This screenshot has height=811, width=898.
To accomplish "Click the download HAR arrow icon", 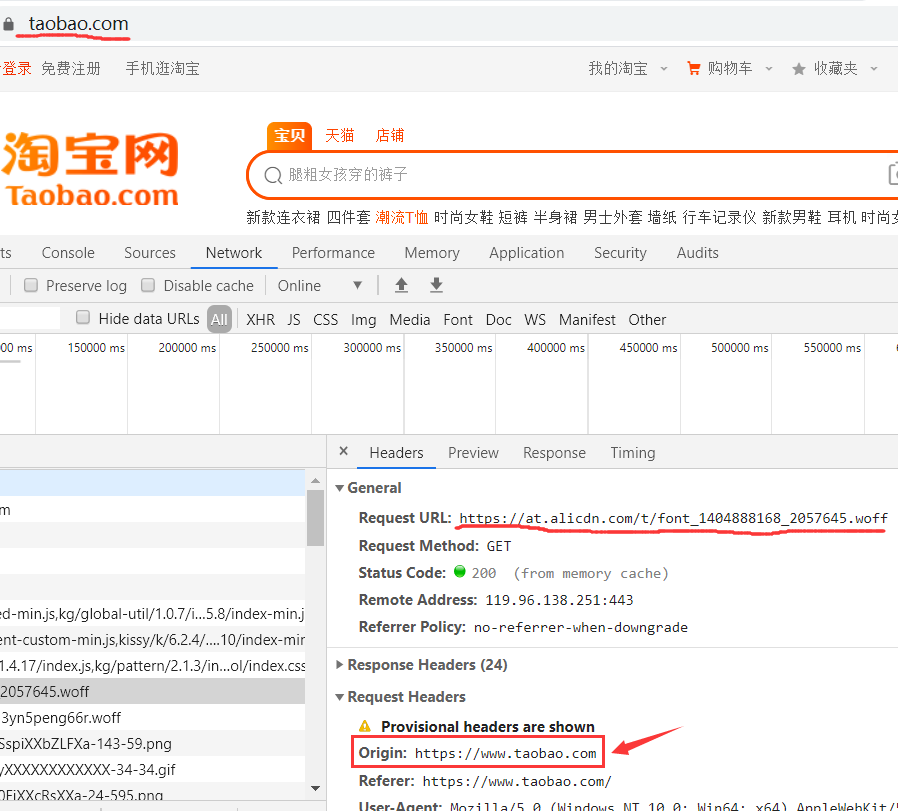I will click(436, 285).
